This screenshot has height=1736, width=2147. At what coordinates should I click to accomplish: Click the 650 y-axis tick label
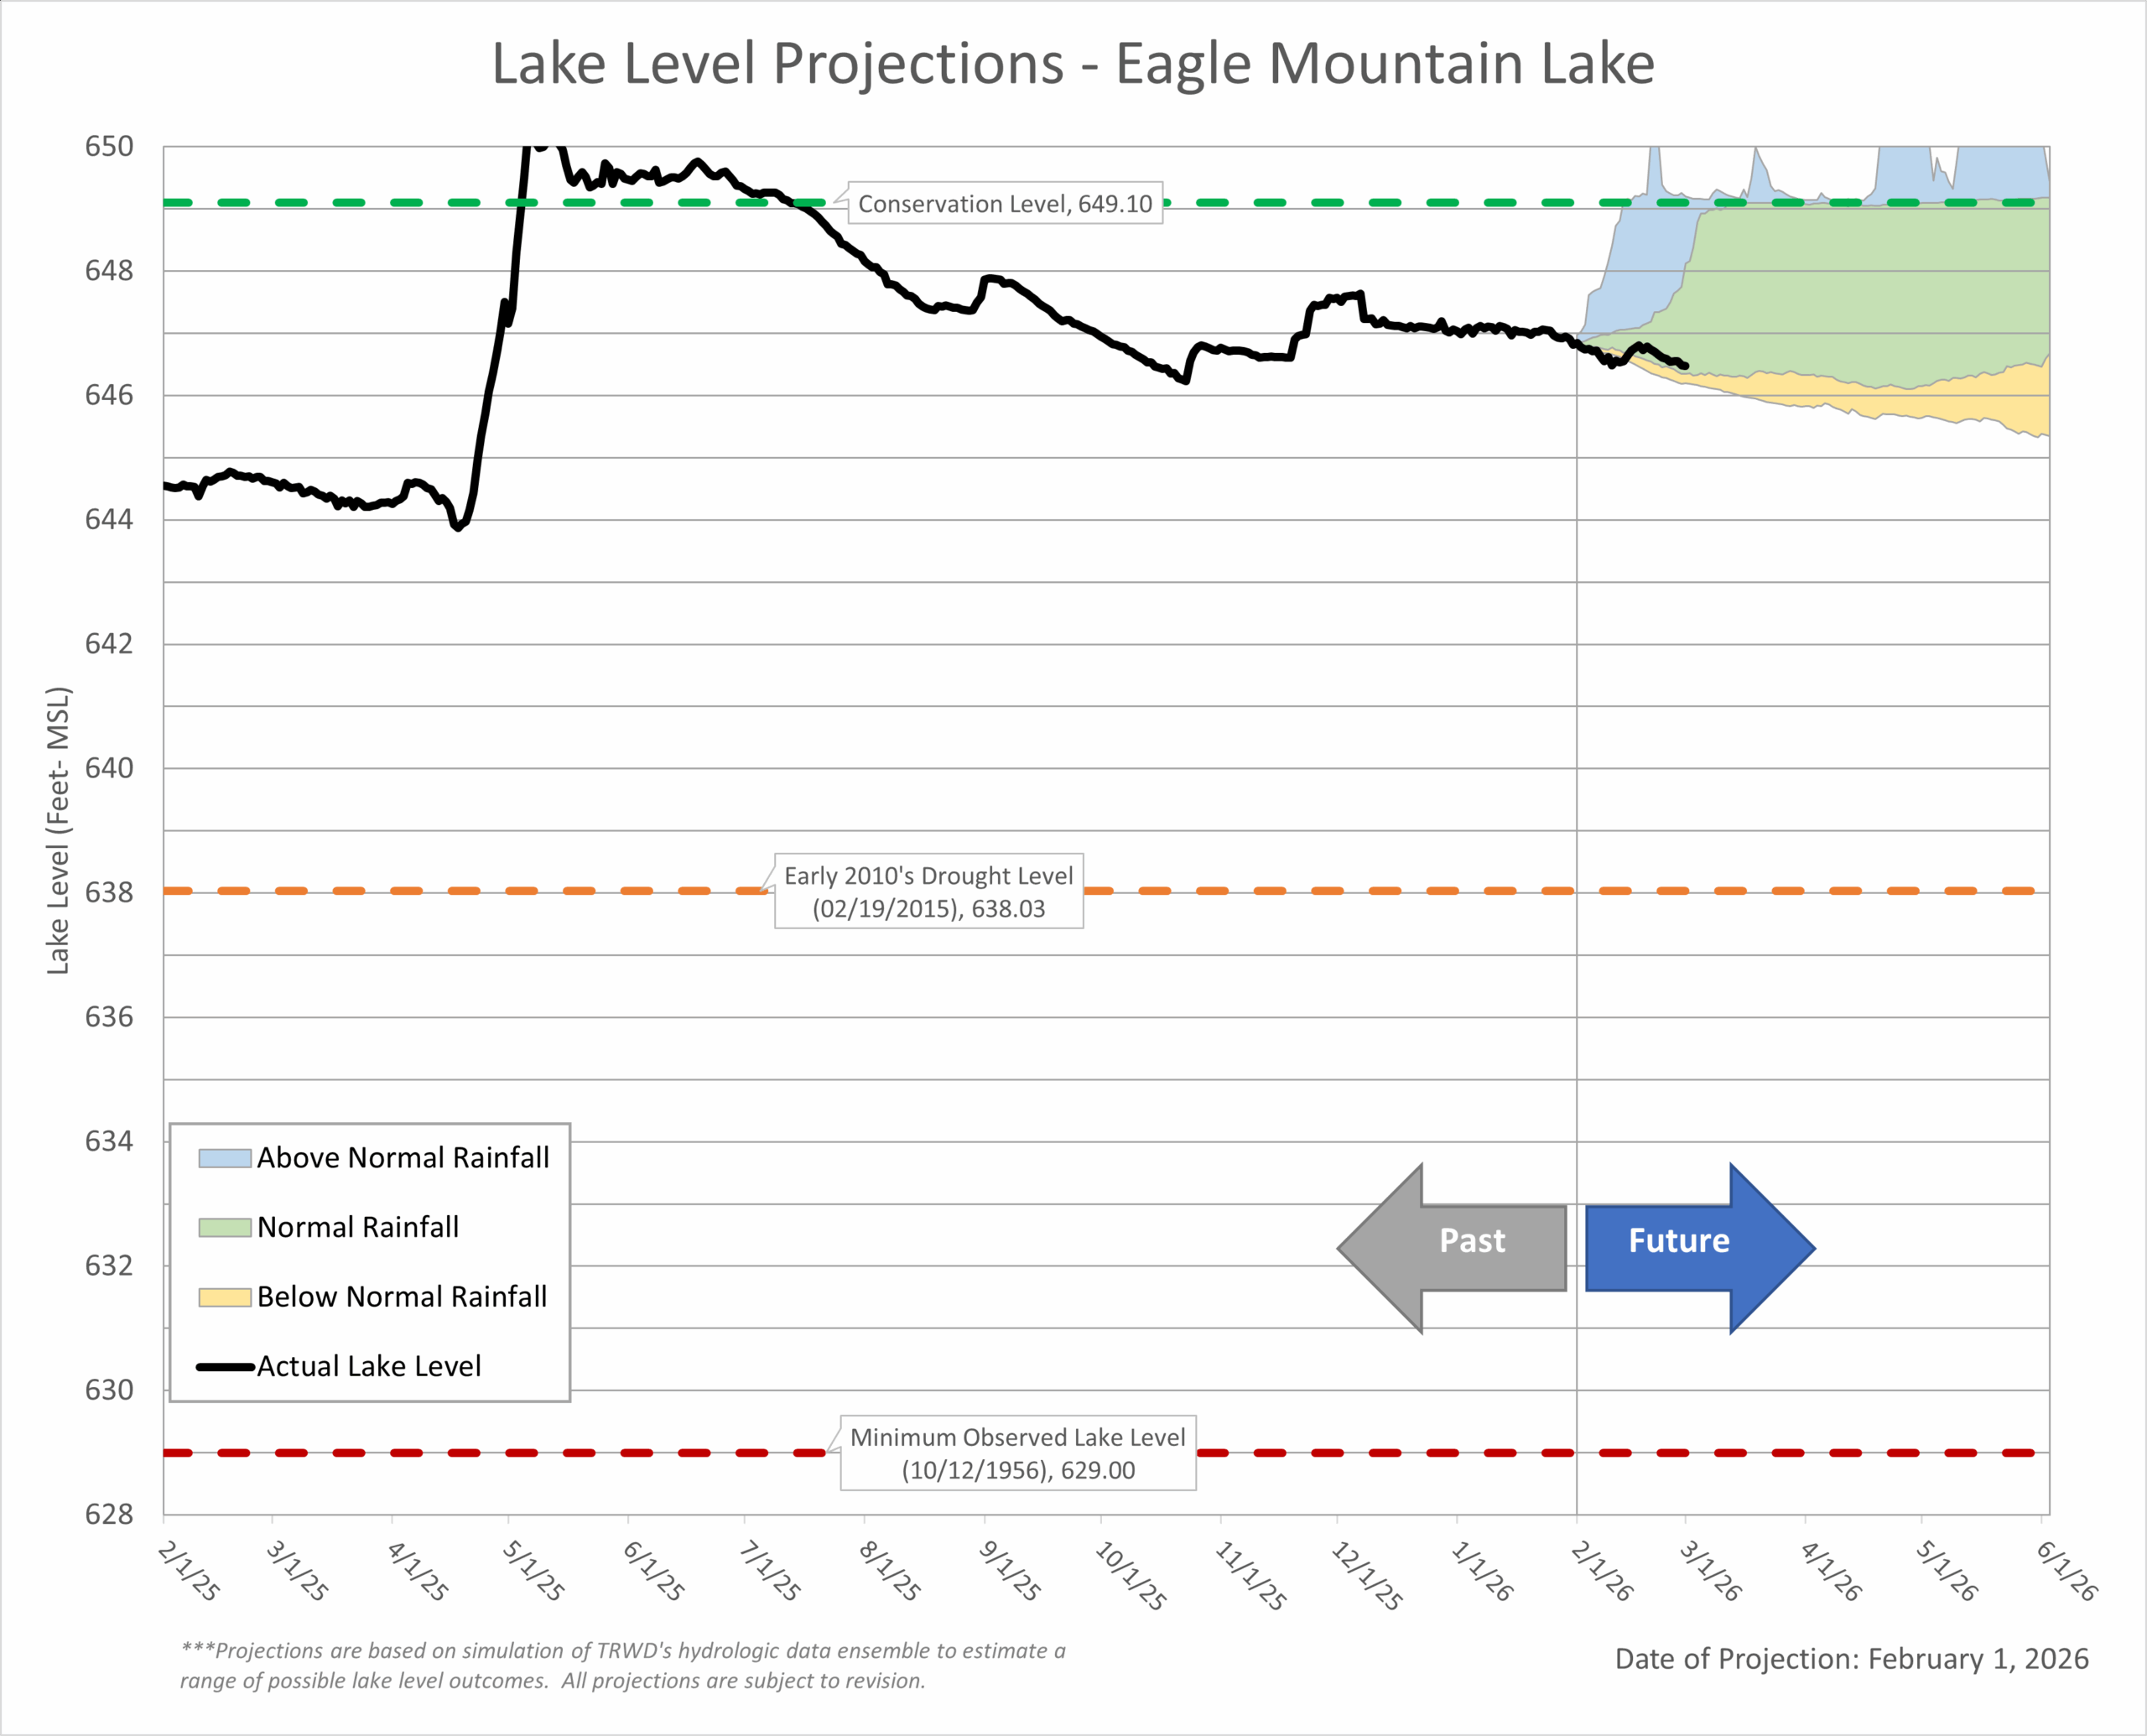pyautogui.click(x=108, y=147)
